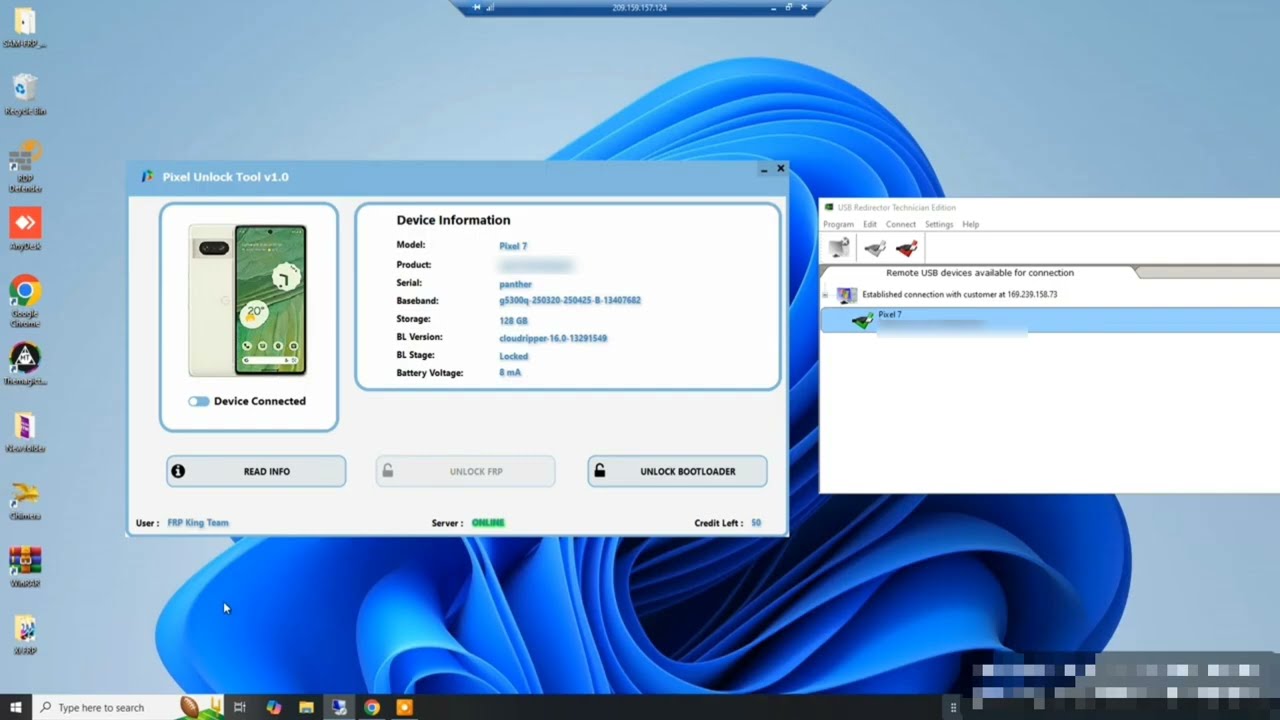Open the orange app on the taskbar

coord(404,707)
